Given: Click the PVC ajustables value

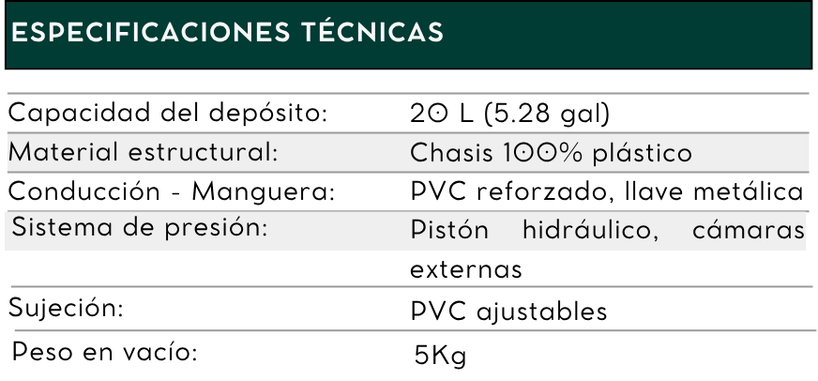Looking at the screenshot, I should click(x=509, y=312).
